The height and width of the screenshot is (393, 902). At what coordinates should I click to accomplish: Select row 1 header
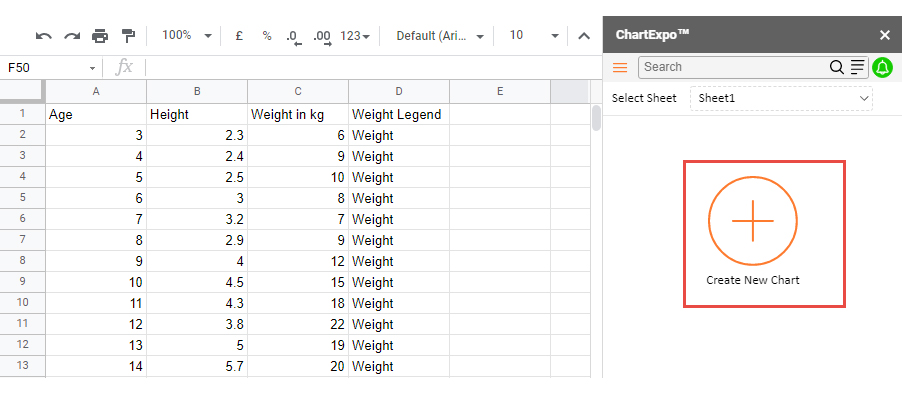(22, 114)
